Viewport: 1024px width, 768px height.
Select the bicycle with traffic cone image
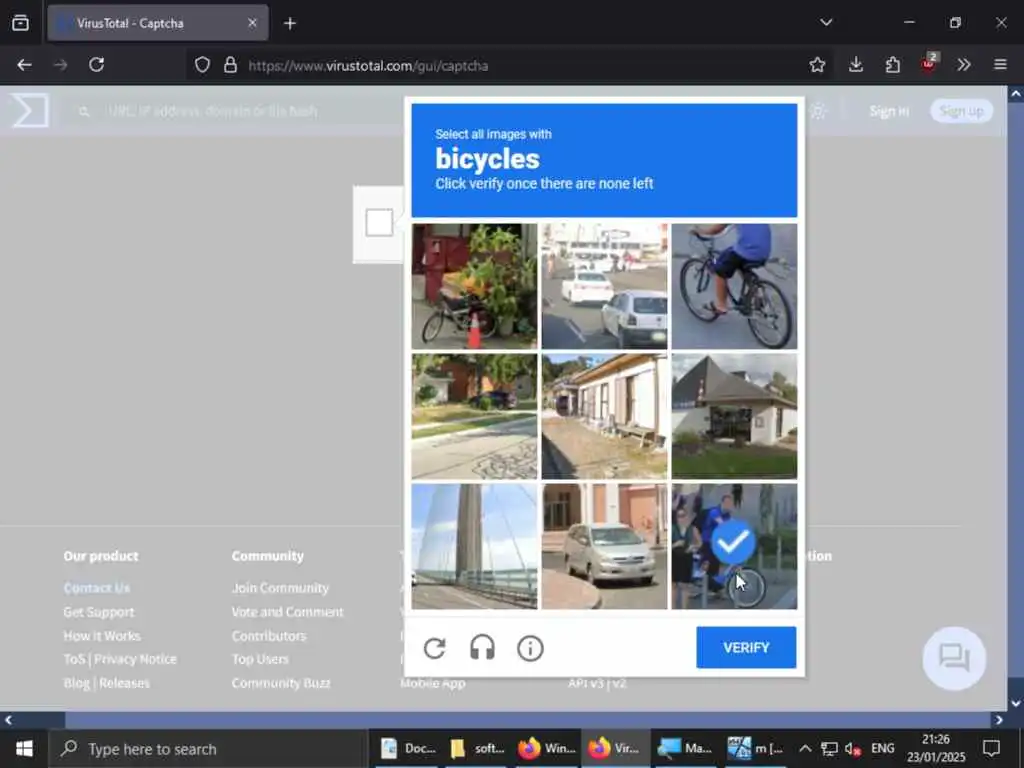point(474,286)
